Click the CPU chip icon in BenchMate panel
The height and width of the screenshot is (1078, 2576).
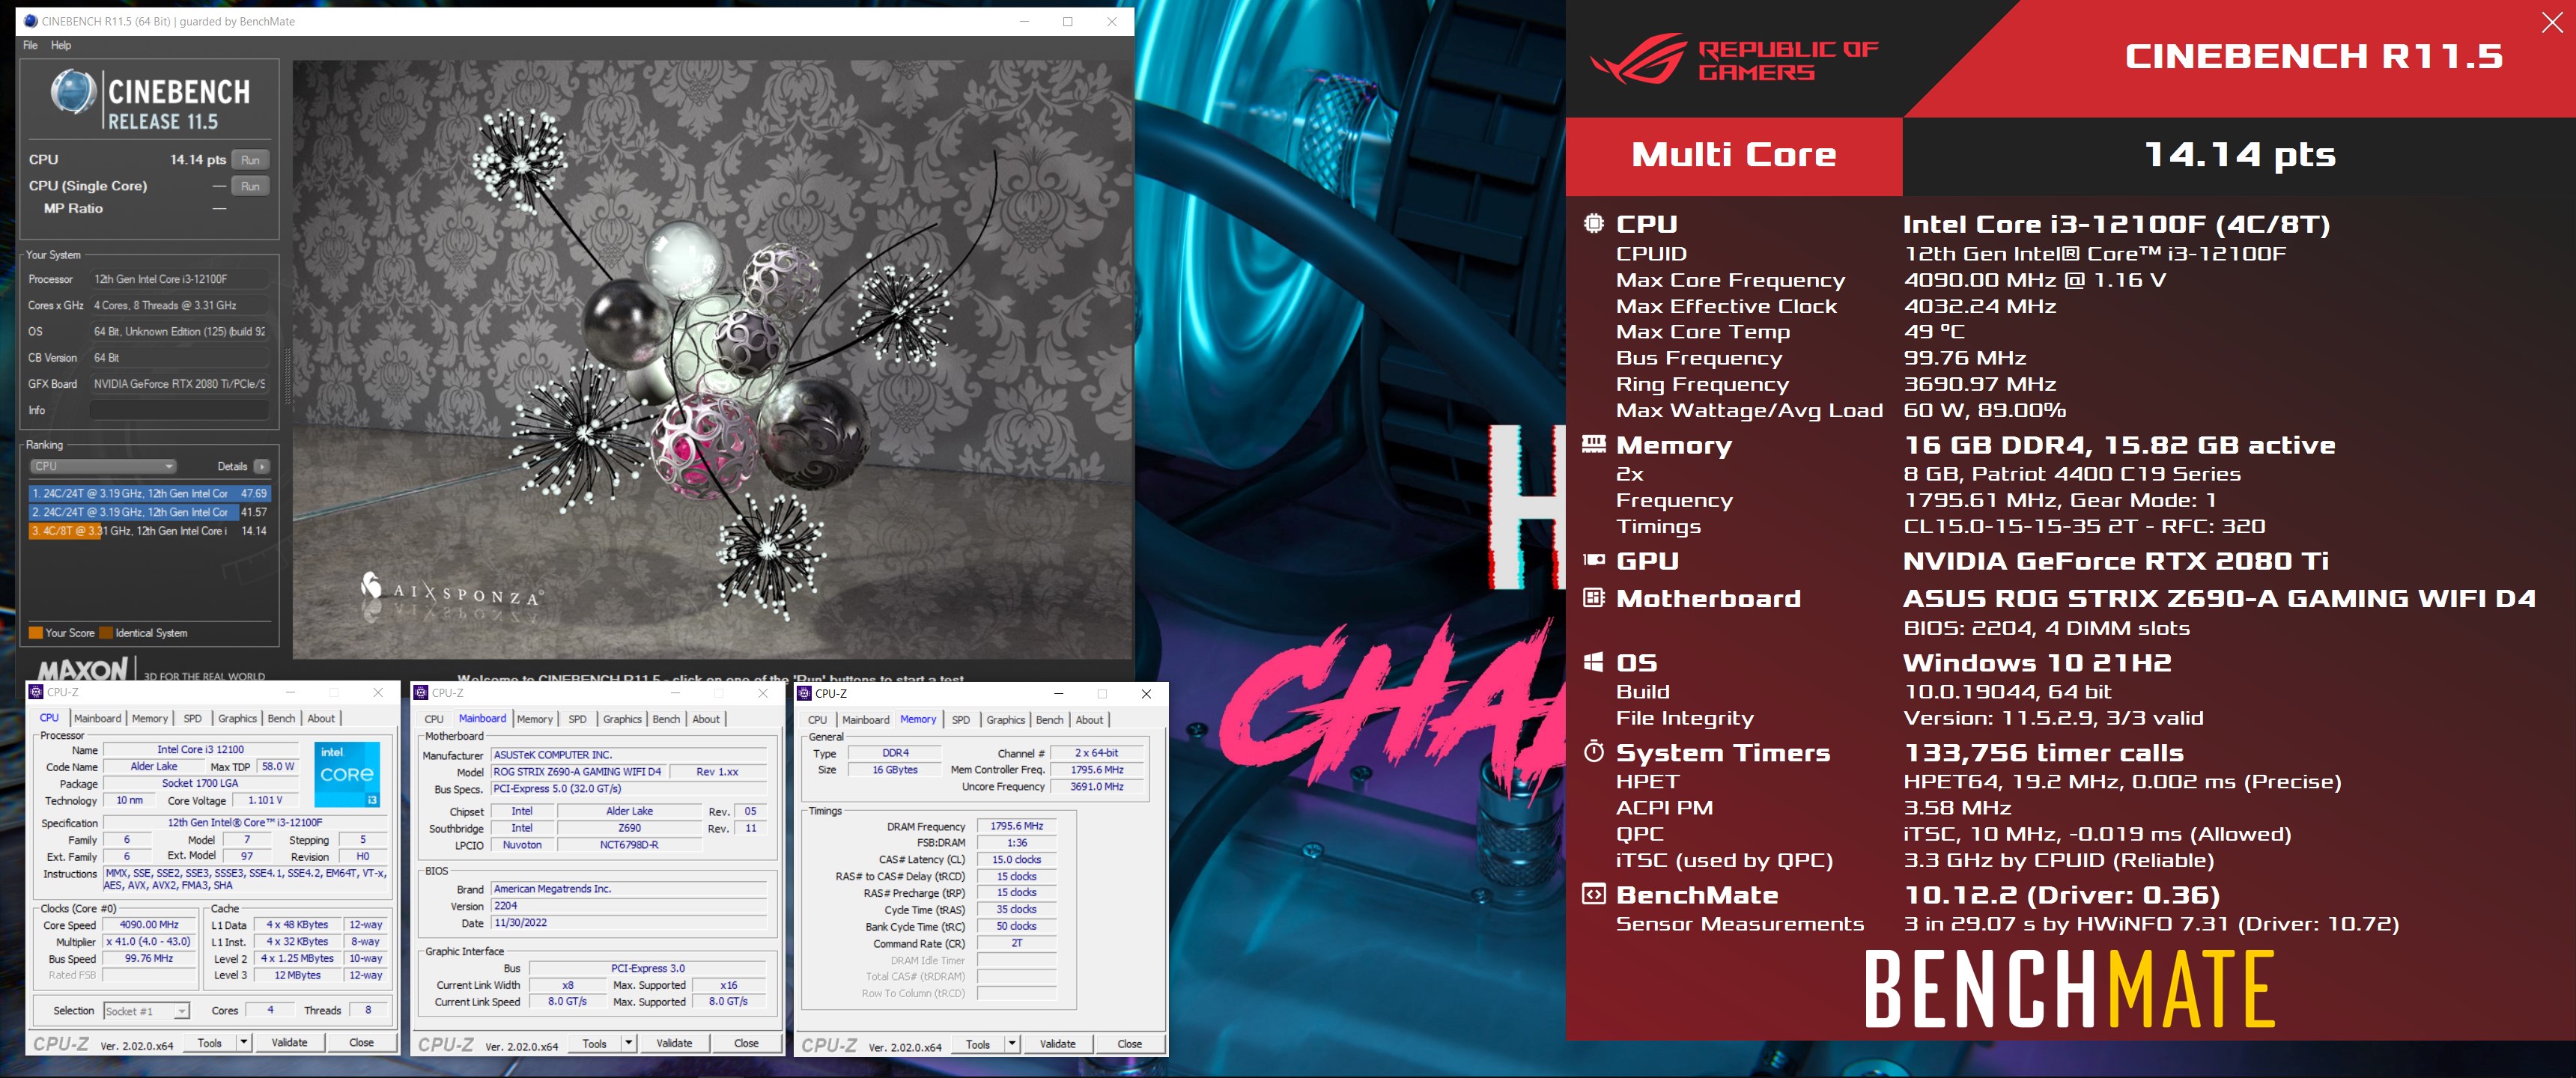[1594, 224]
